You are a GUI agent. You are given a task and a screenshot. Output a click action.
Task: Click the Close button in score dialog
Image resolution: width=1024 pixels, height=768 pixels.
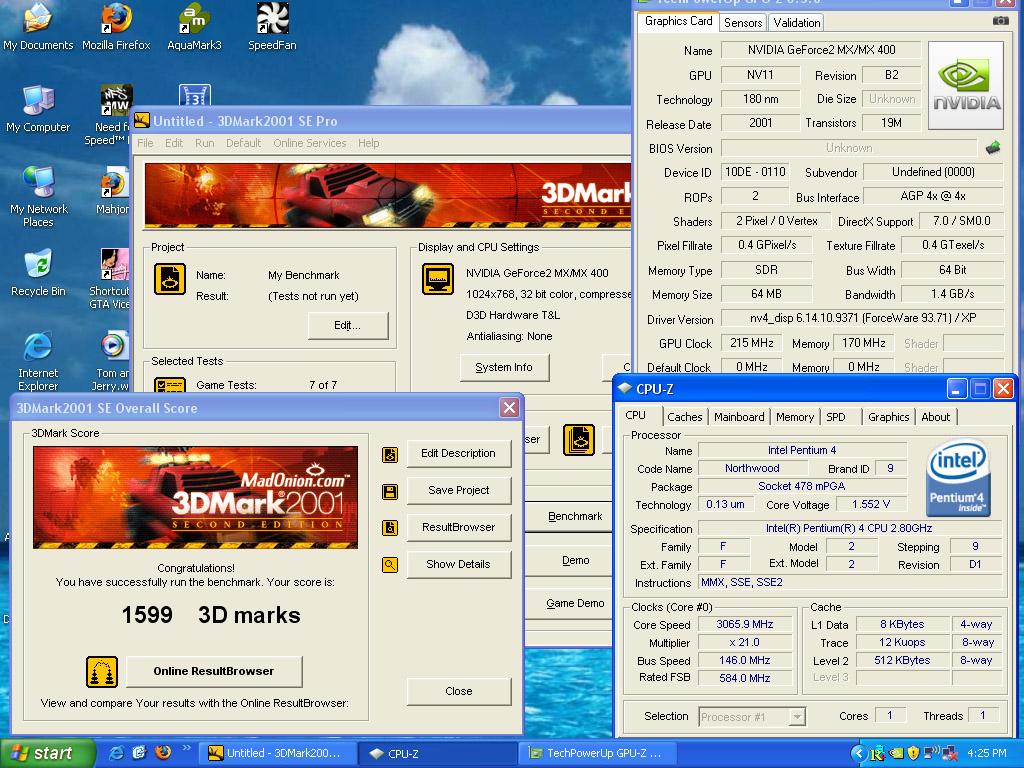[458, 692]
